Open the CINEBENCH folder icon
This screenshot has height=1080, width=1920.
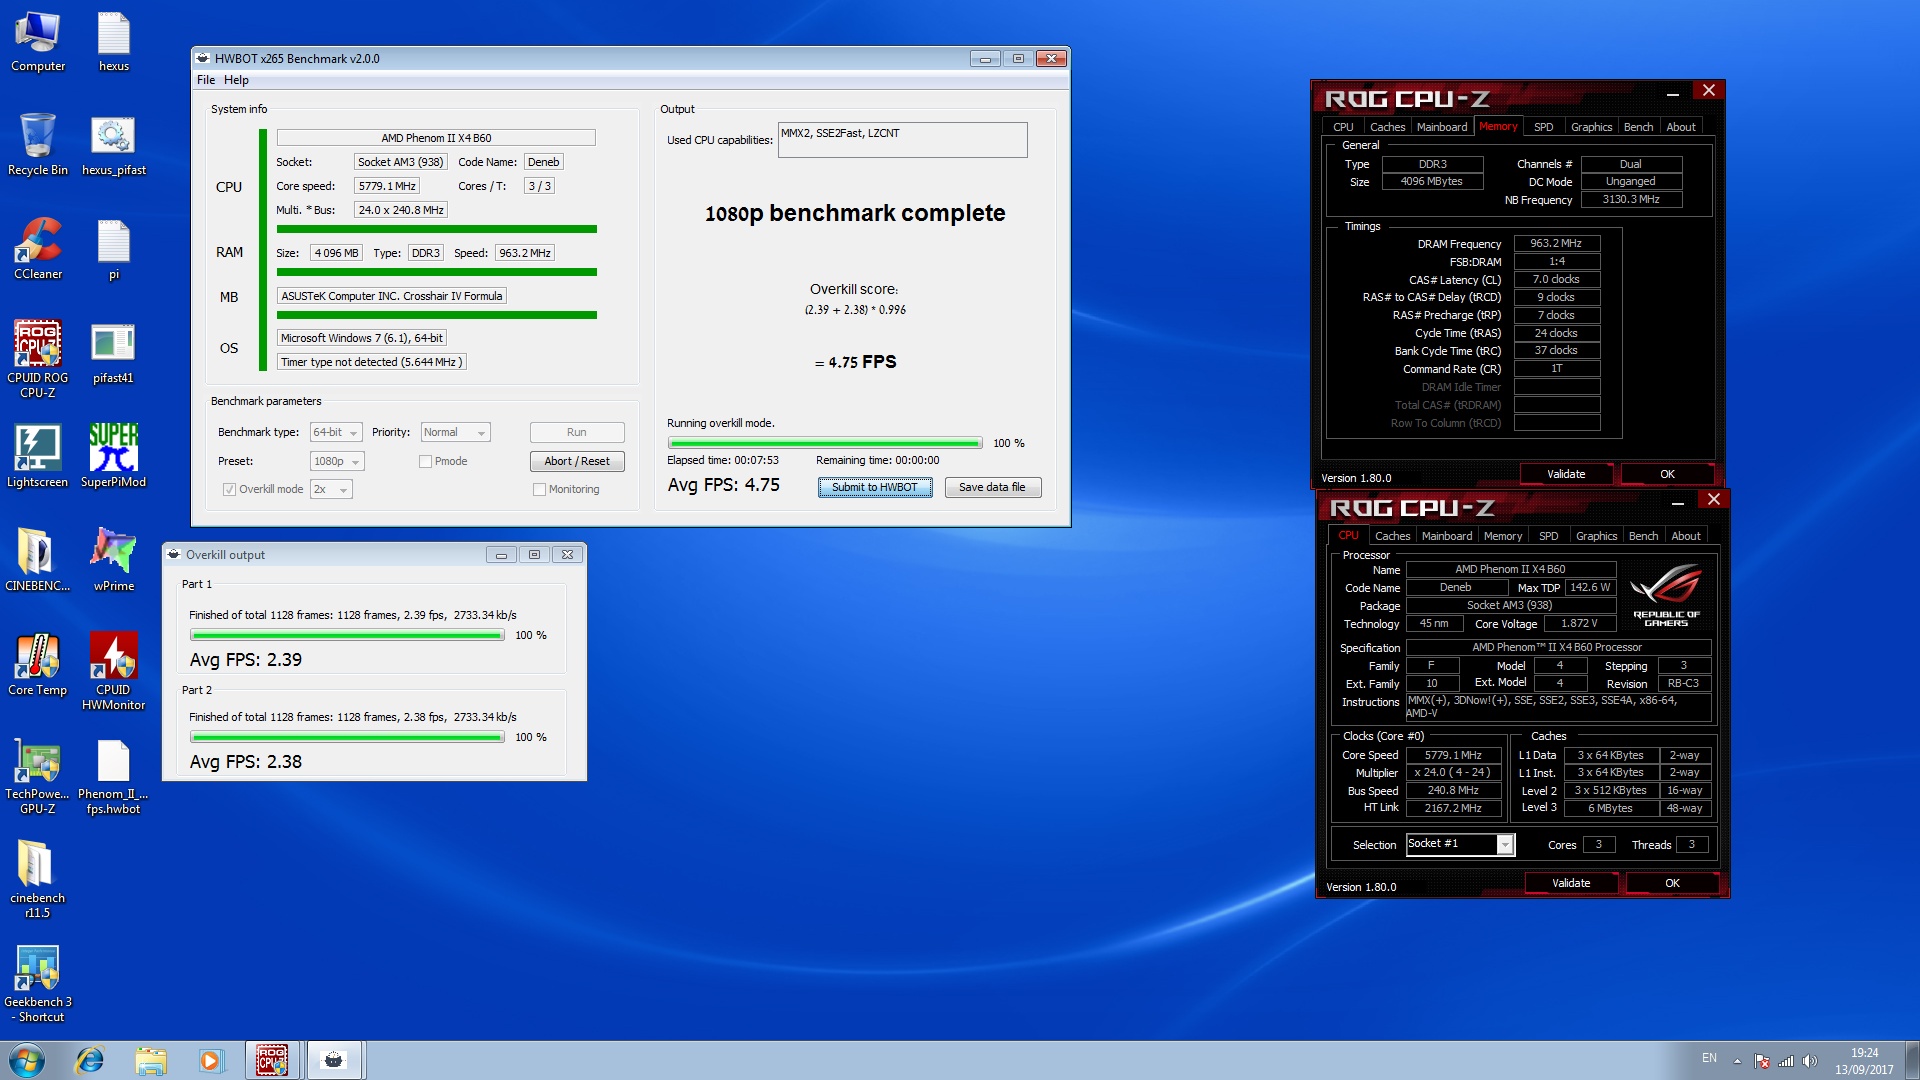(x=38, y=561)
